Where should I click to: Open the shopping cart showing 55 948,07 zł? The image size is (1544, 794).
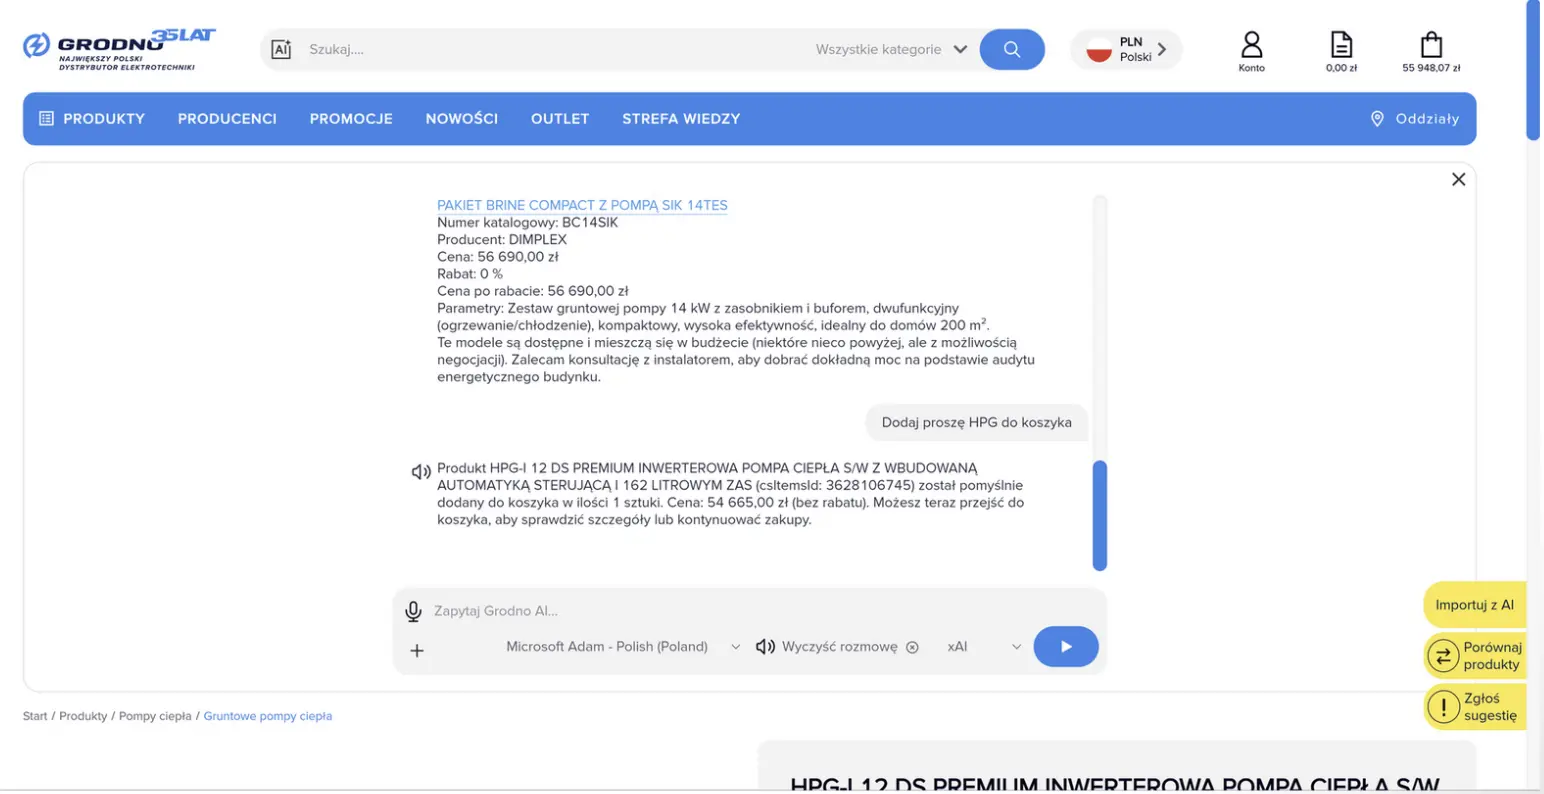pos(1430,50)
